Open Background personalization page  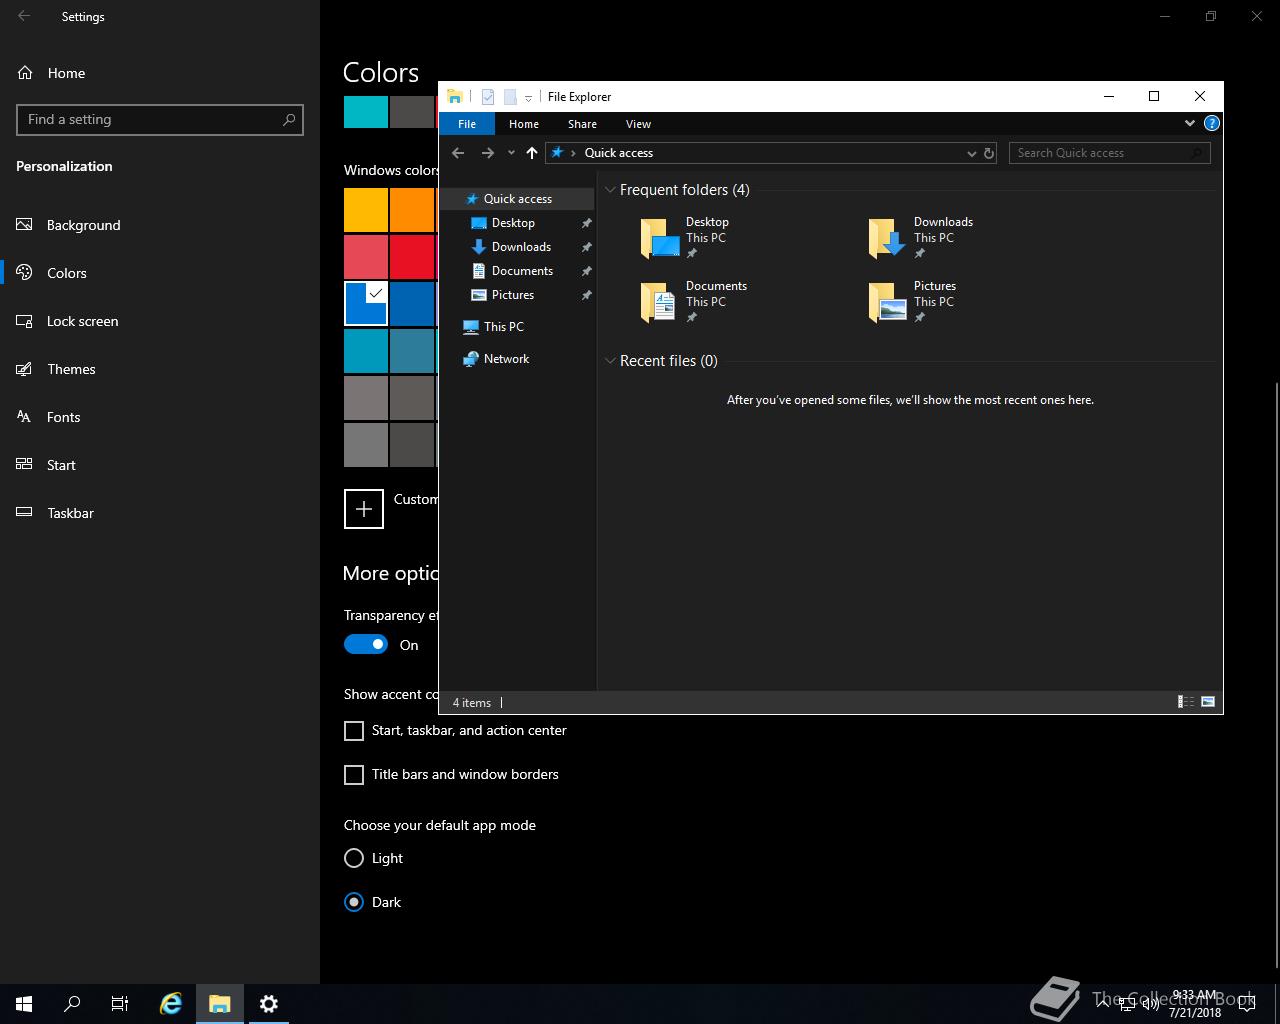(160, 225)
